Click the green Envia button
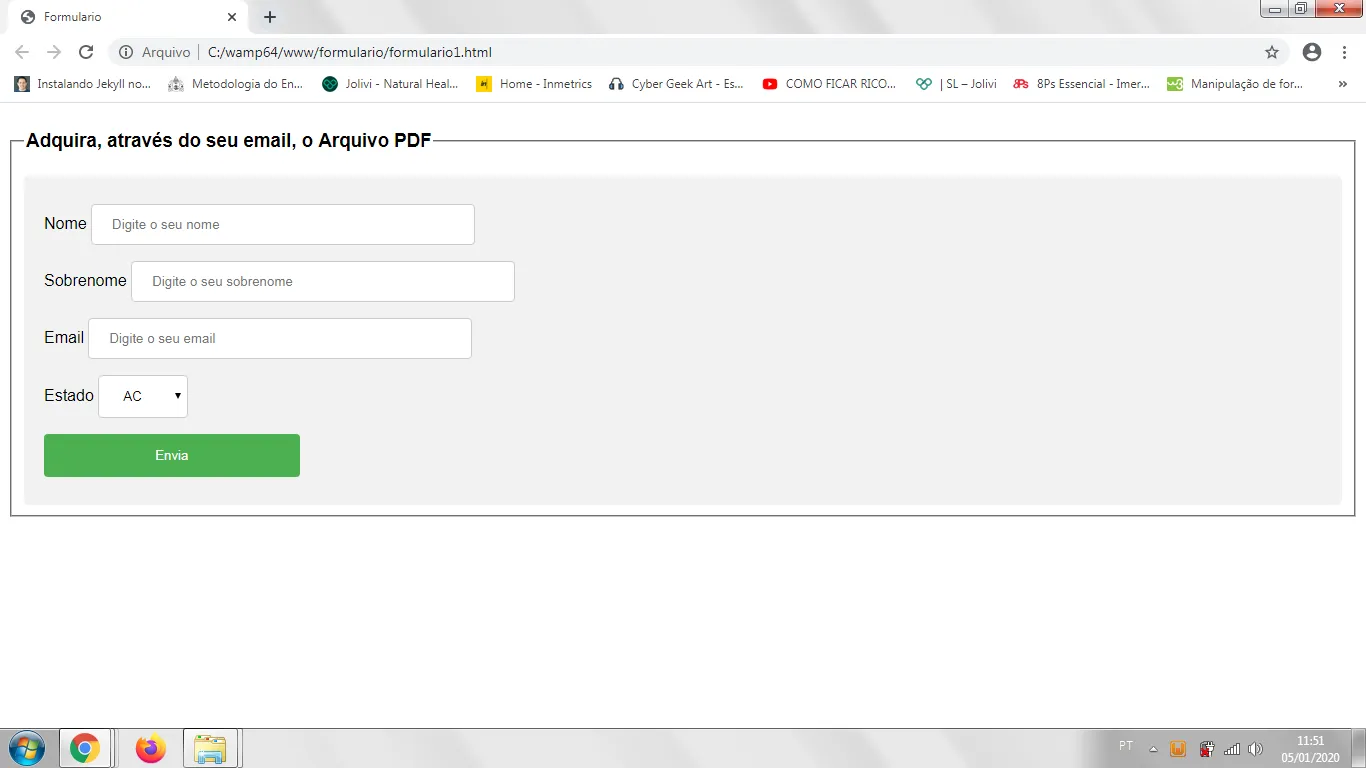Image resolution: width=1366 pixels, height=768 pixels. click(x=172, y=455)
